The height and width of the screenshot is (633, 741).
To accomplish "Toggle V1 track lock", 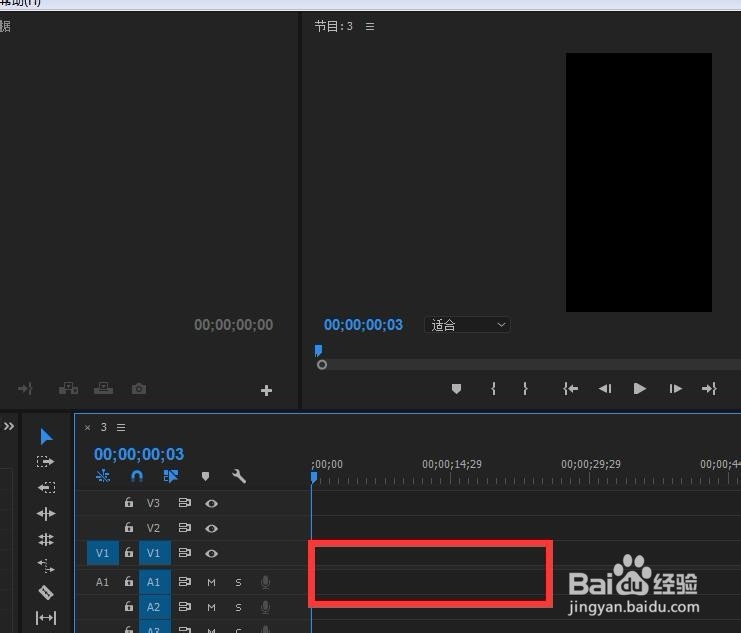I will pyautogui.click(x=129, y=552).
